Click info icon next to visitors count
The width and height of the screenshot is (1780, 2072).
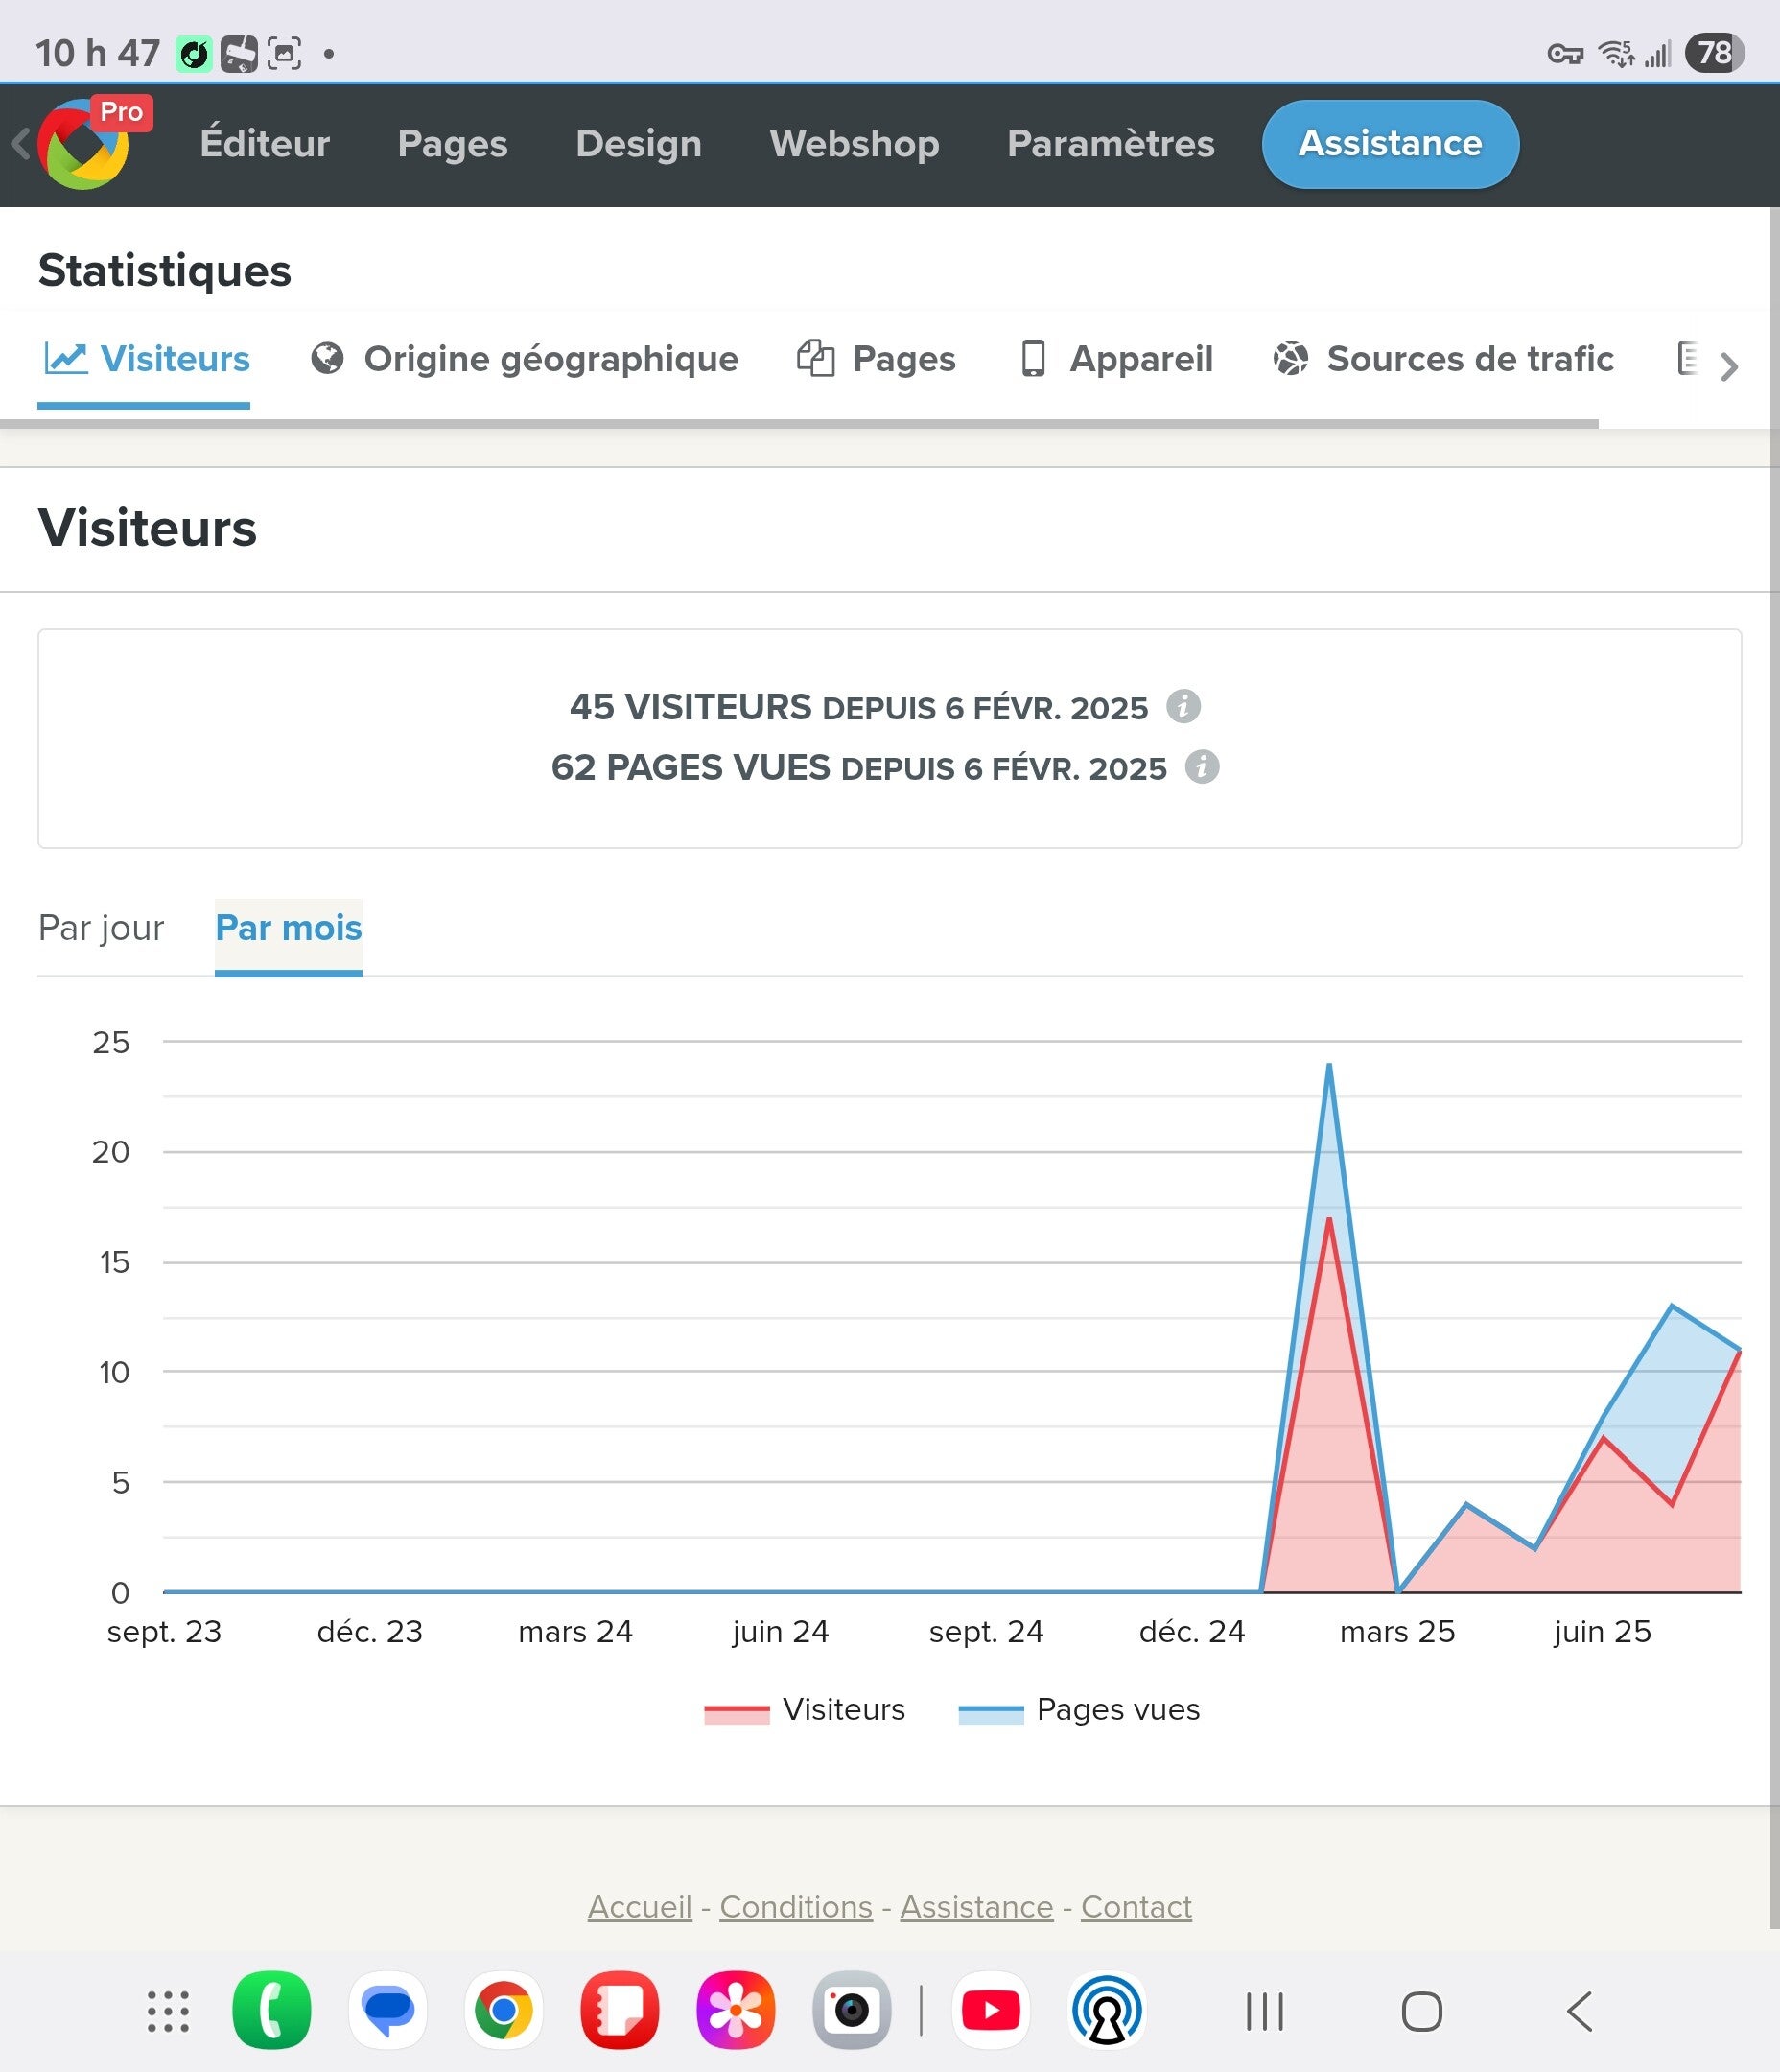click(x=1183, y=706)
